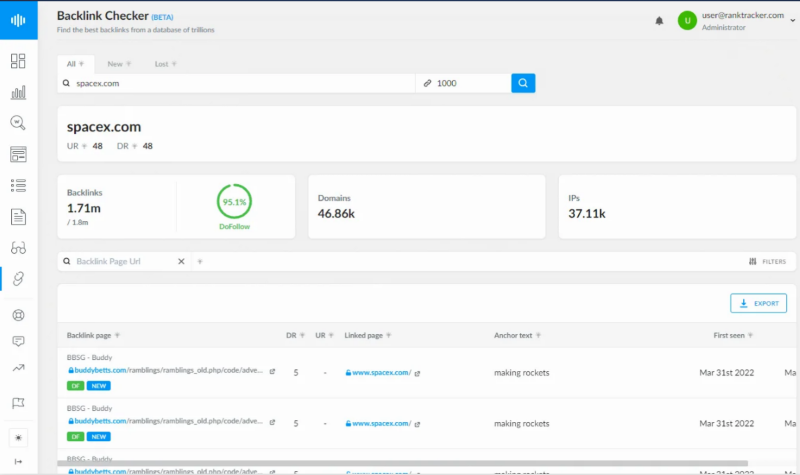Viewport: 800px width, 475px height.
Task: Click the DR info icon under spacex.com
Action: 135,146
